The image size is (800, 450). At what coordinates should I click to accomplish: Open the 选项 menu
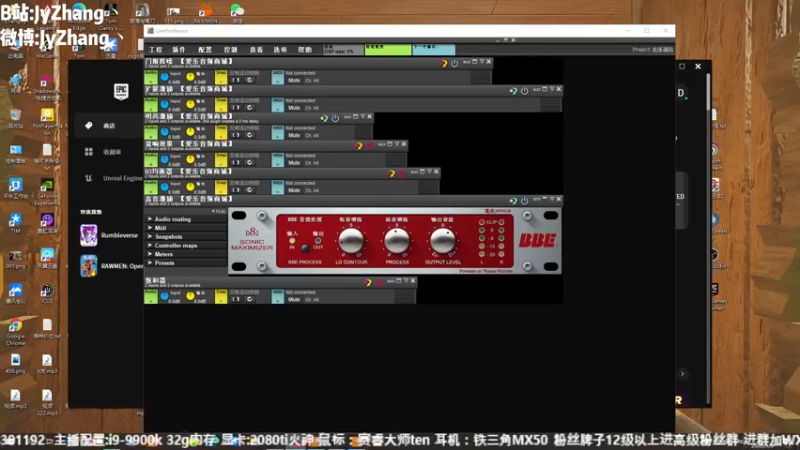point(280,49)
